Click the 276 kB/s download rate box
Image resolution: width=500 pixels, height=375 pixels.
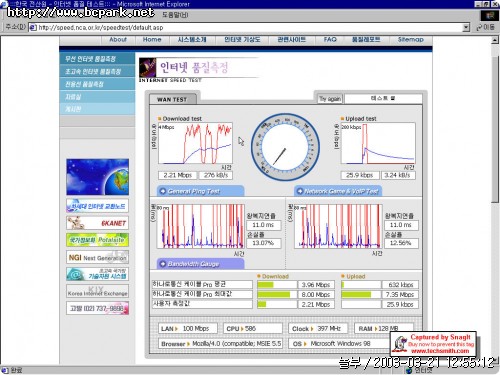tap(216, 175)
